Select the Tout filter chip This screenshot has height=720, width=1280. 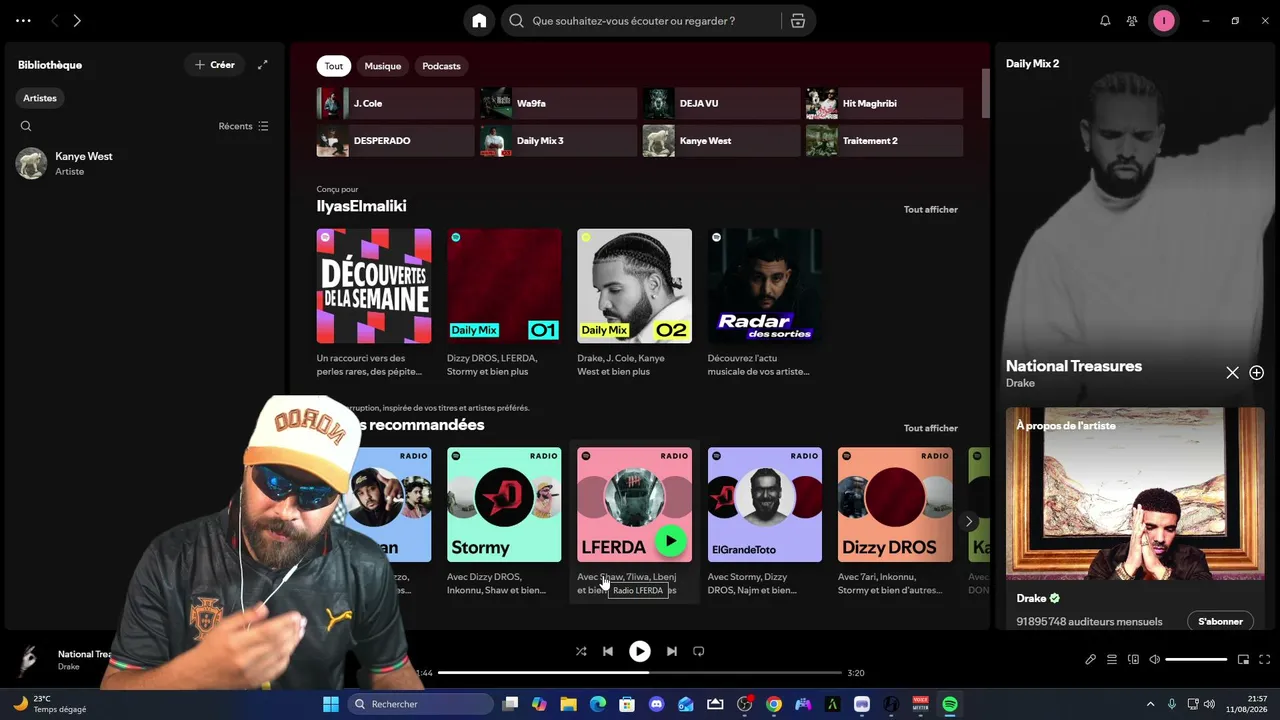tap(334, 66)
